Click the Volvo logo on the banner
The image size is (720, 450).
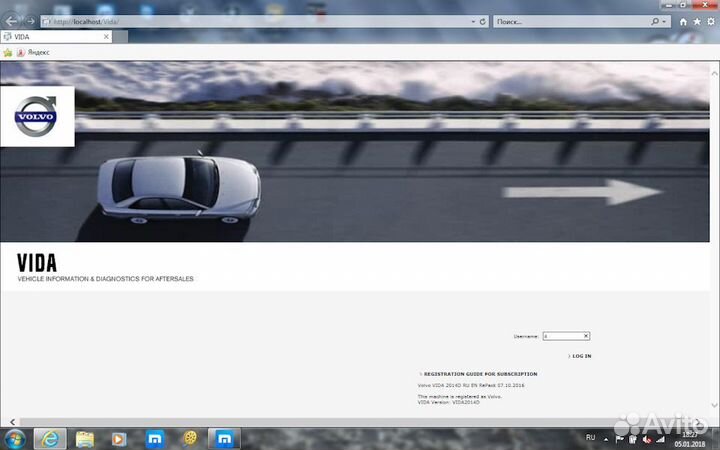tap(36, 116)
